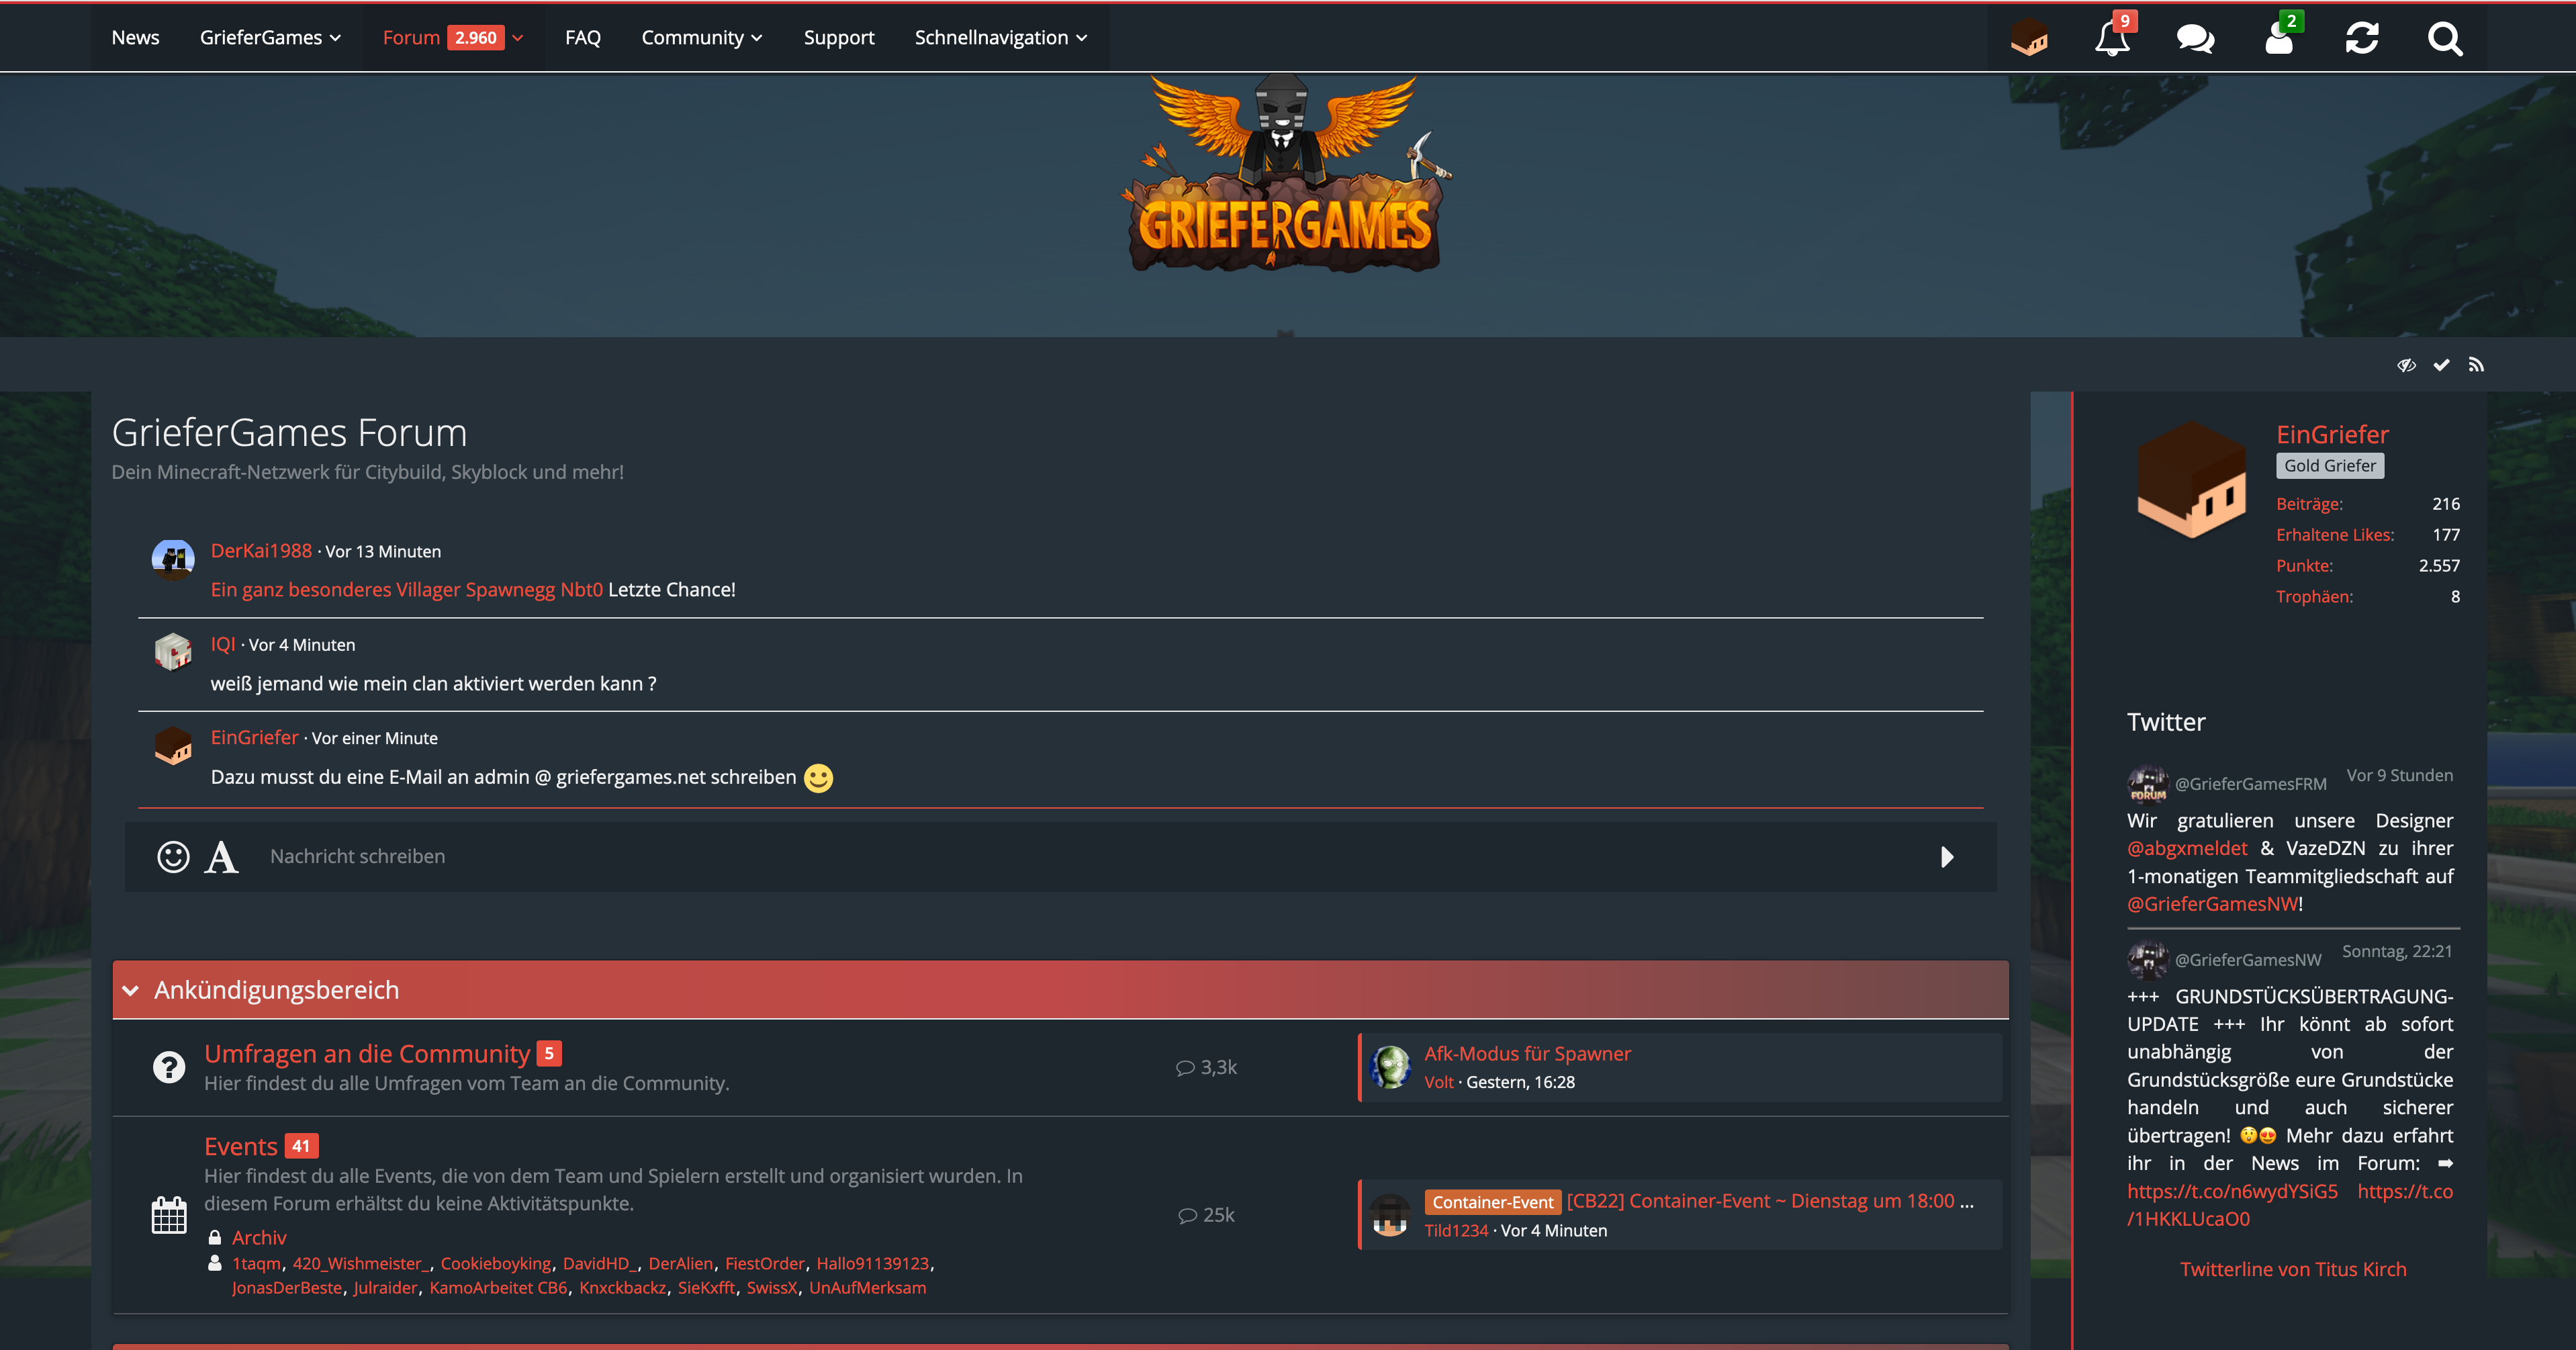Open moderator UnAufMerksam's profile link
2576x1350 pixels.
867,1288
